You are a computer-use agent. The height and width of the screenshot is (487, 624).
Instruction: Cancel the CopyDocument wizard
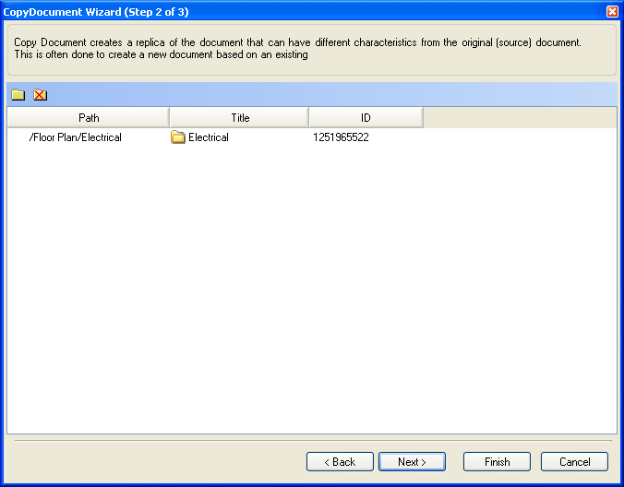[575, 462]
